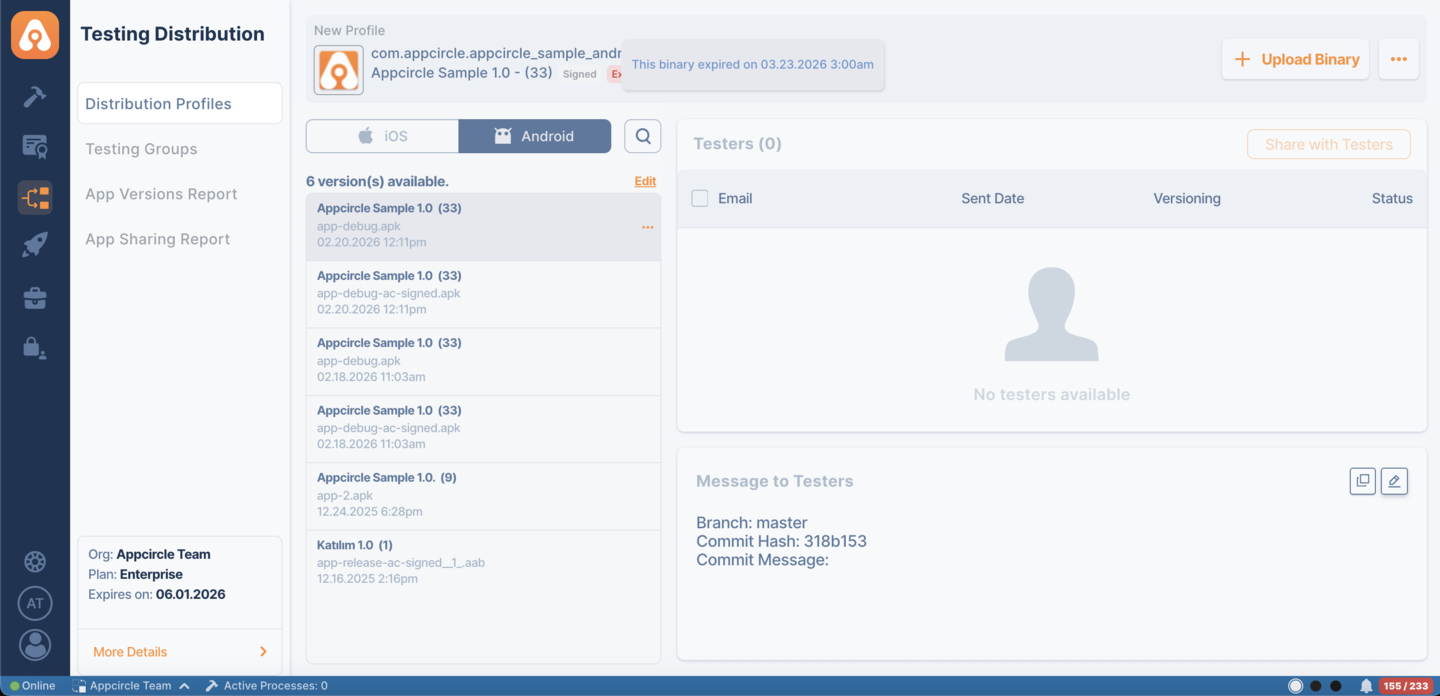Click the Upload Binary button
This screenshot has height=696, width=1440.
click(1295, 59)
